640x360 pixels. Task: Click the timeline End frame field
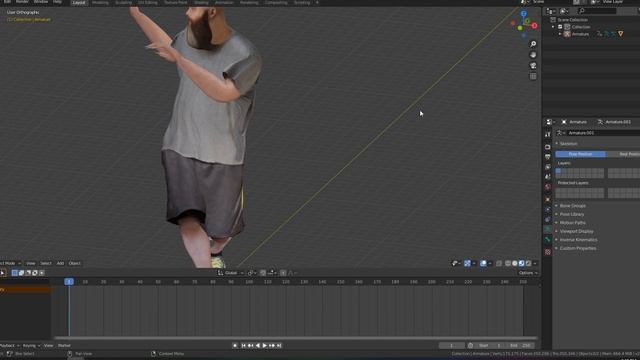pos(521,346)
